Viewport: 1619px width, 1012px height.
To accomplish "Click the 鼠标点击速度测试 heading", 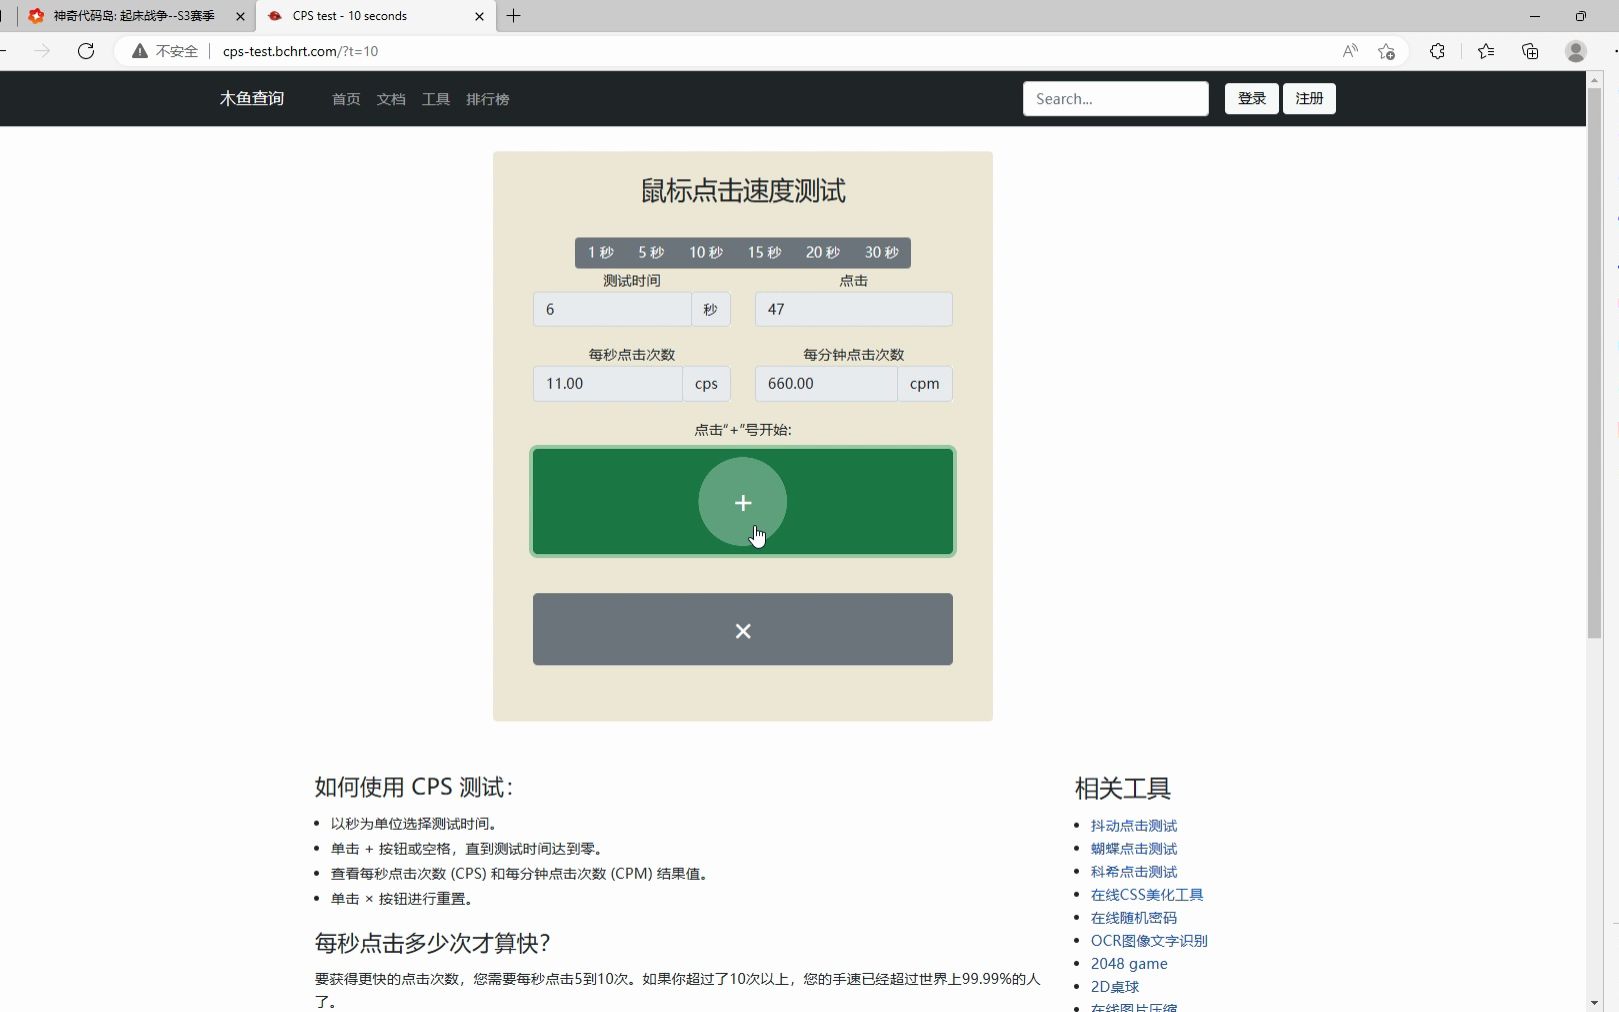I will (743, 191).
